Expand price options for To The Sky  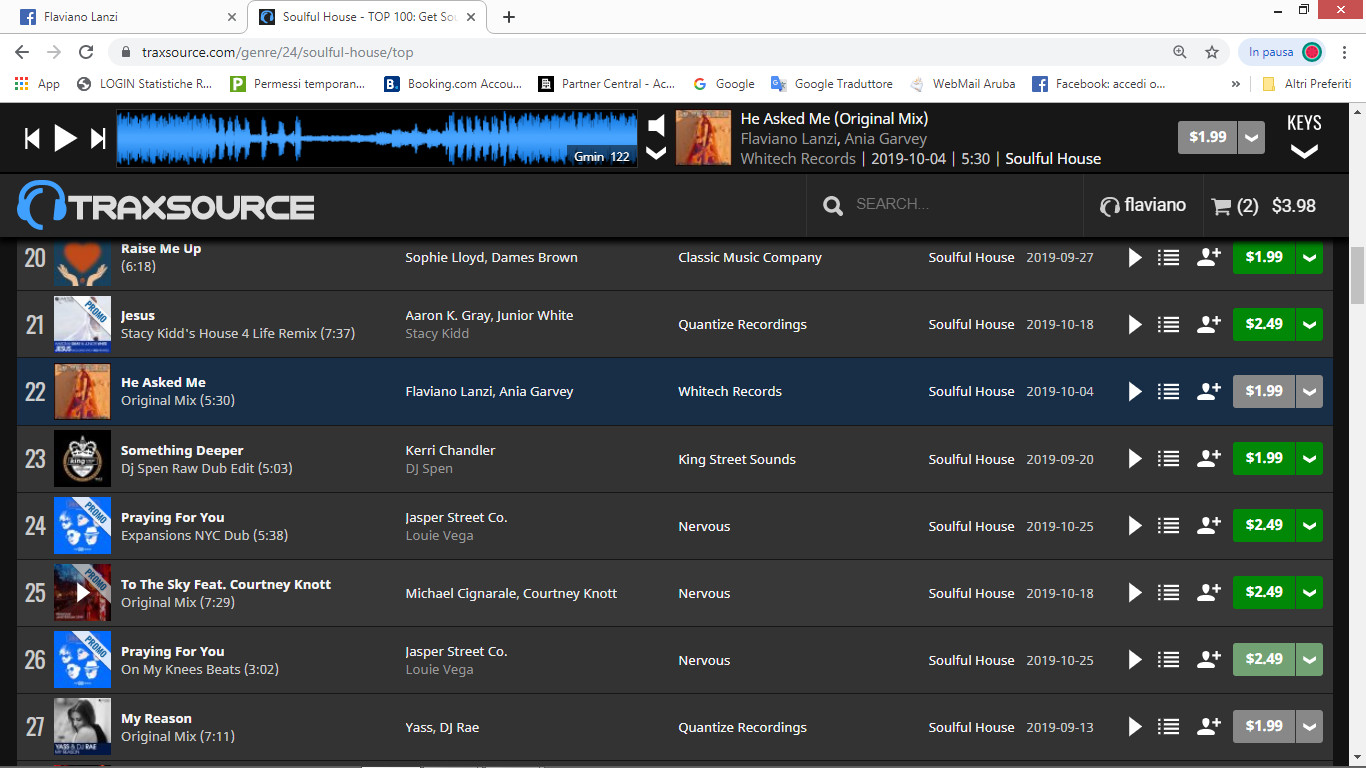tap(1309, 592)
